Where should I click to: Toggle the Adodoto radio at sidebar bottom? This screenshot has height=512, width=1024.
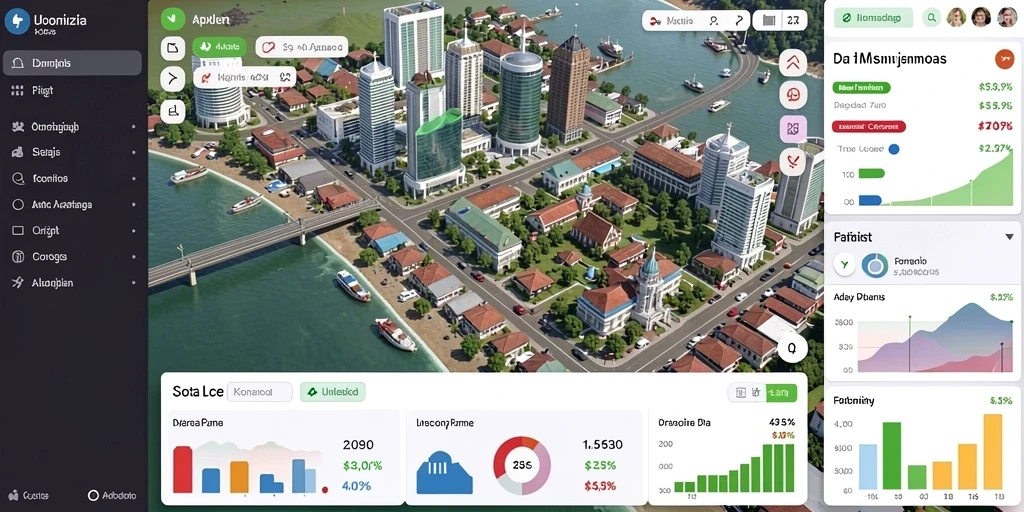tap(93, 496)
